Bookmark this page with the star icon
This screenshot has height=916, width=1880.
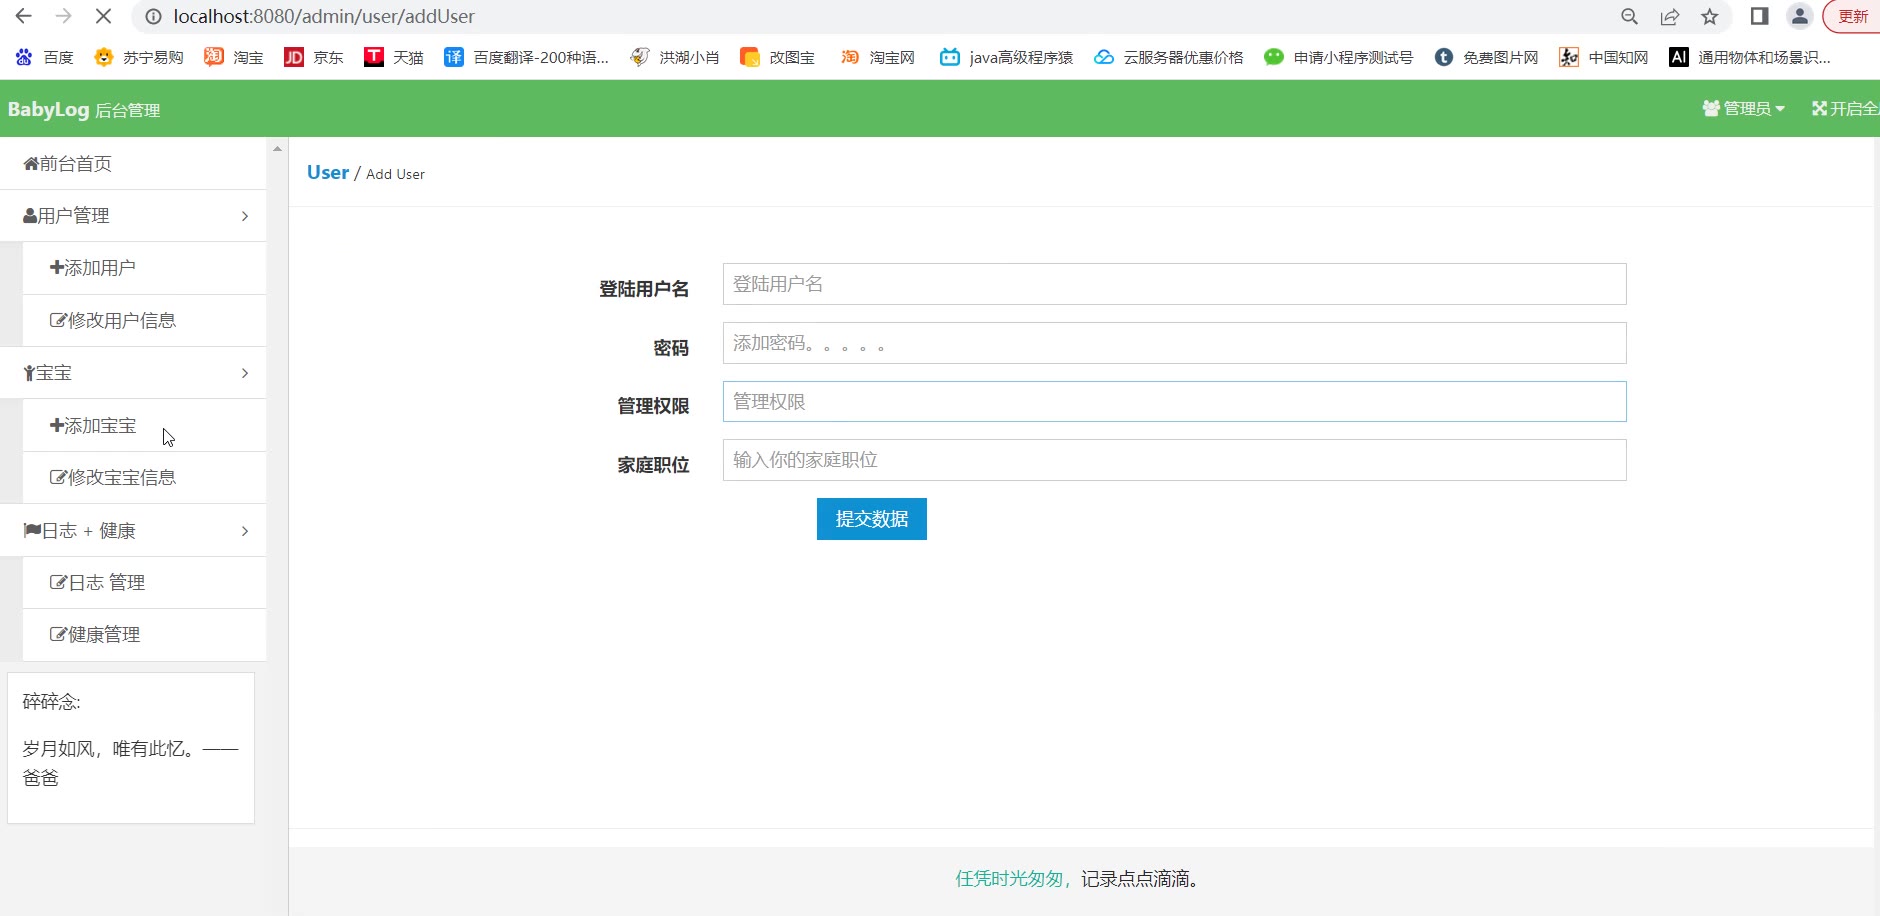pos(1710,16)
